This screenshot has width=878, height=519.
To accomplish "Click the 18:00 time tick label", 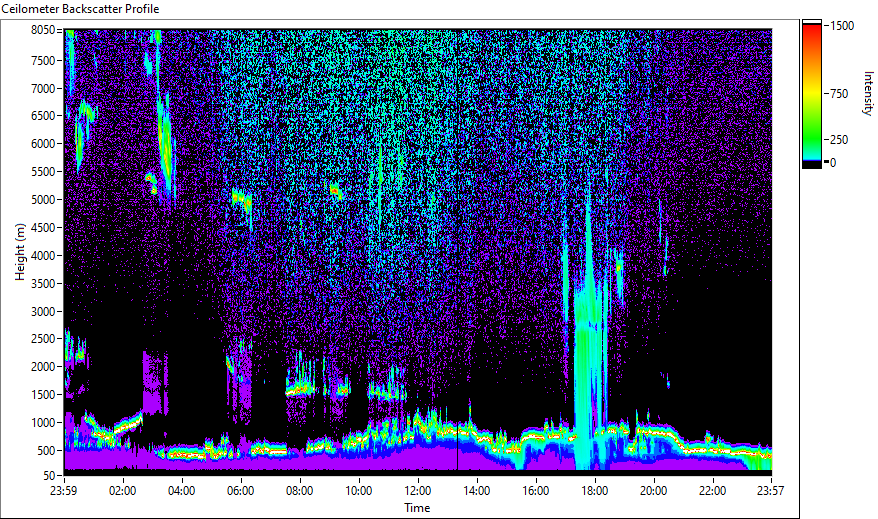I will (x=595, y=491).
